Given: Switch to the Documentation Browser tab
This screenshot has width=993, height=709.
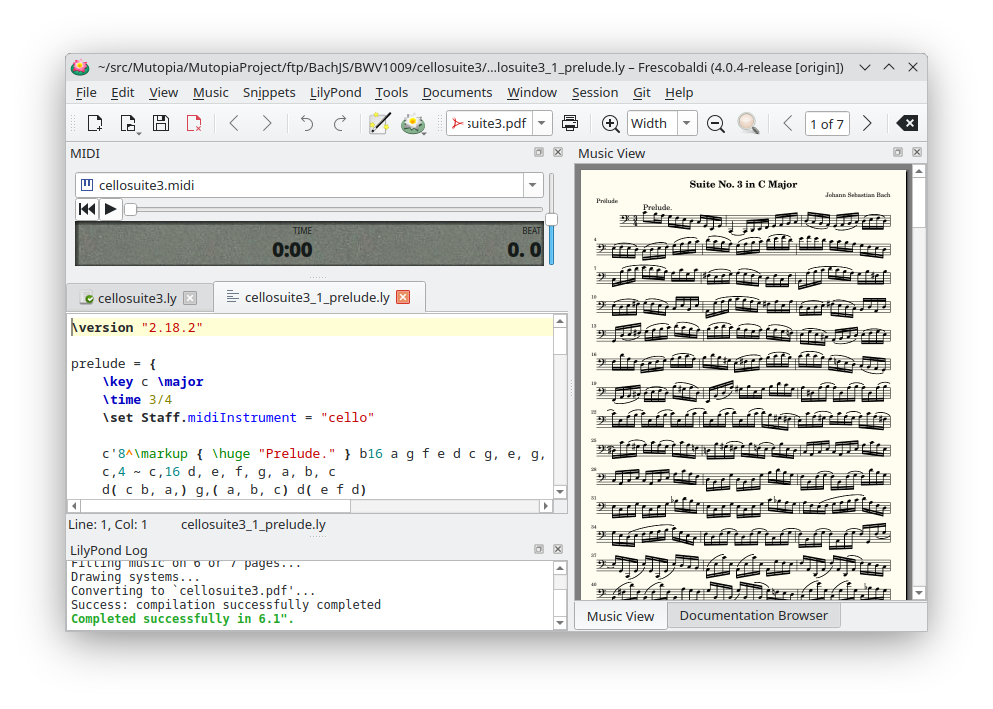Looking at the screenshot, I should pos(753,615).
